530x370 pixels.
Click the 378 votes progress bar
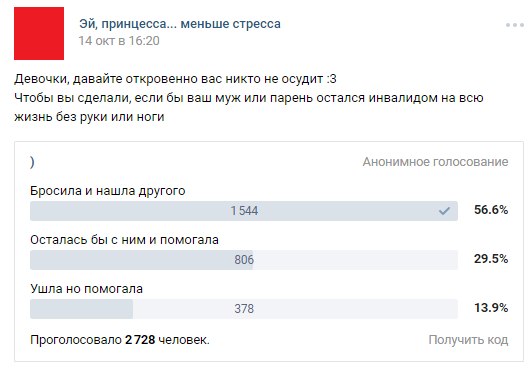point(244,309)
